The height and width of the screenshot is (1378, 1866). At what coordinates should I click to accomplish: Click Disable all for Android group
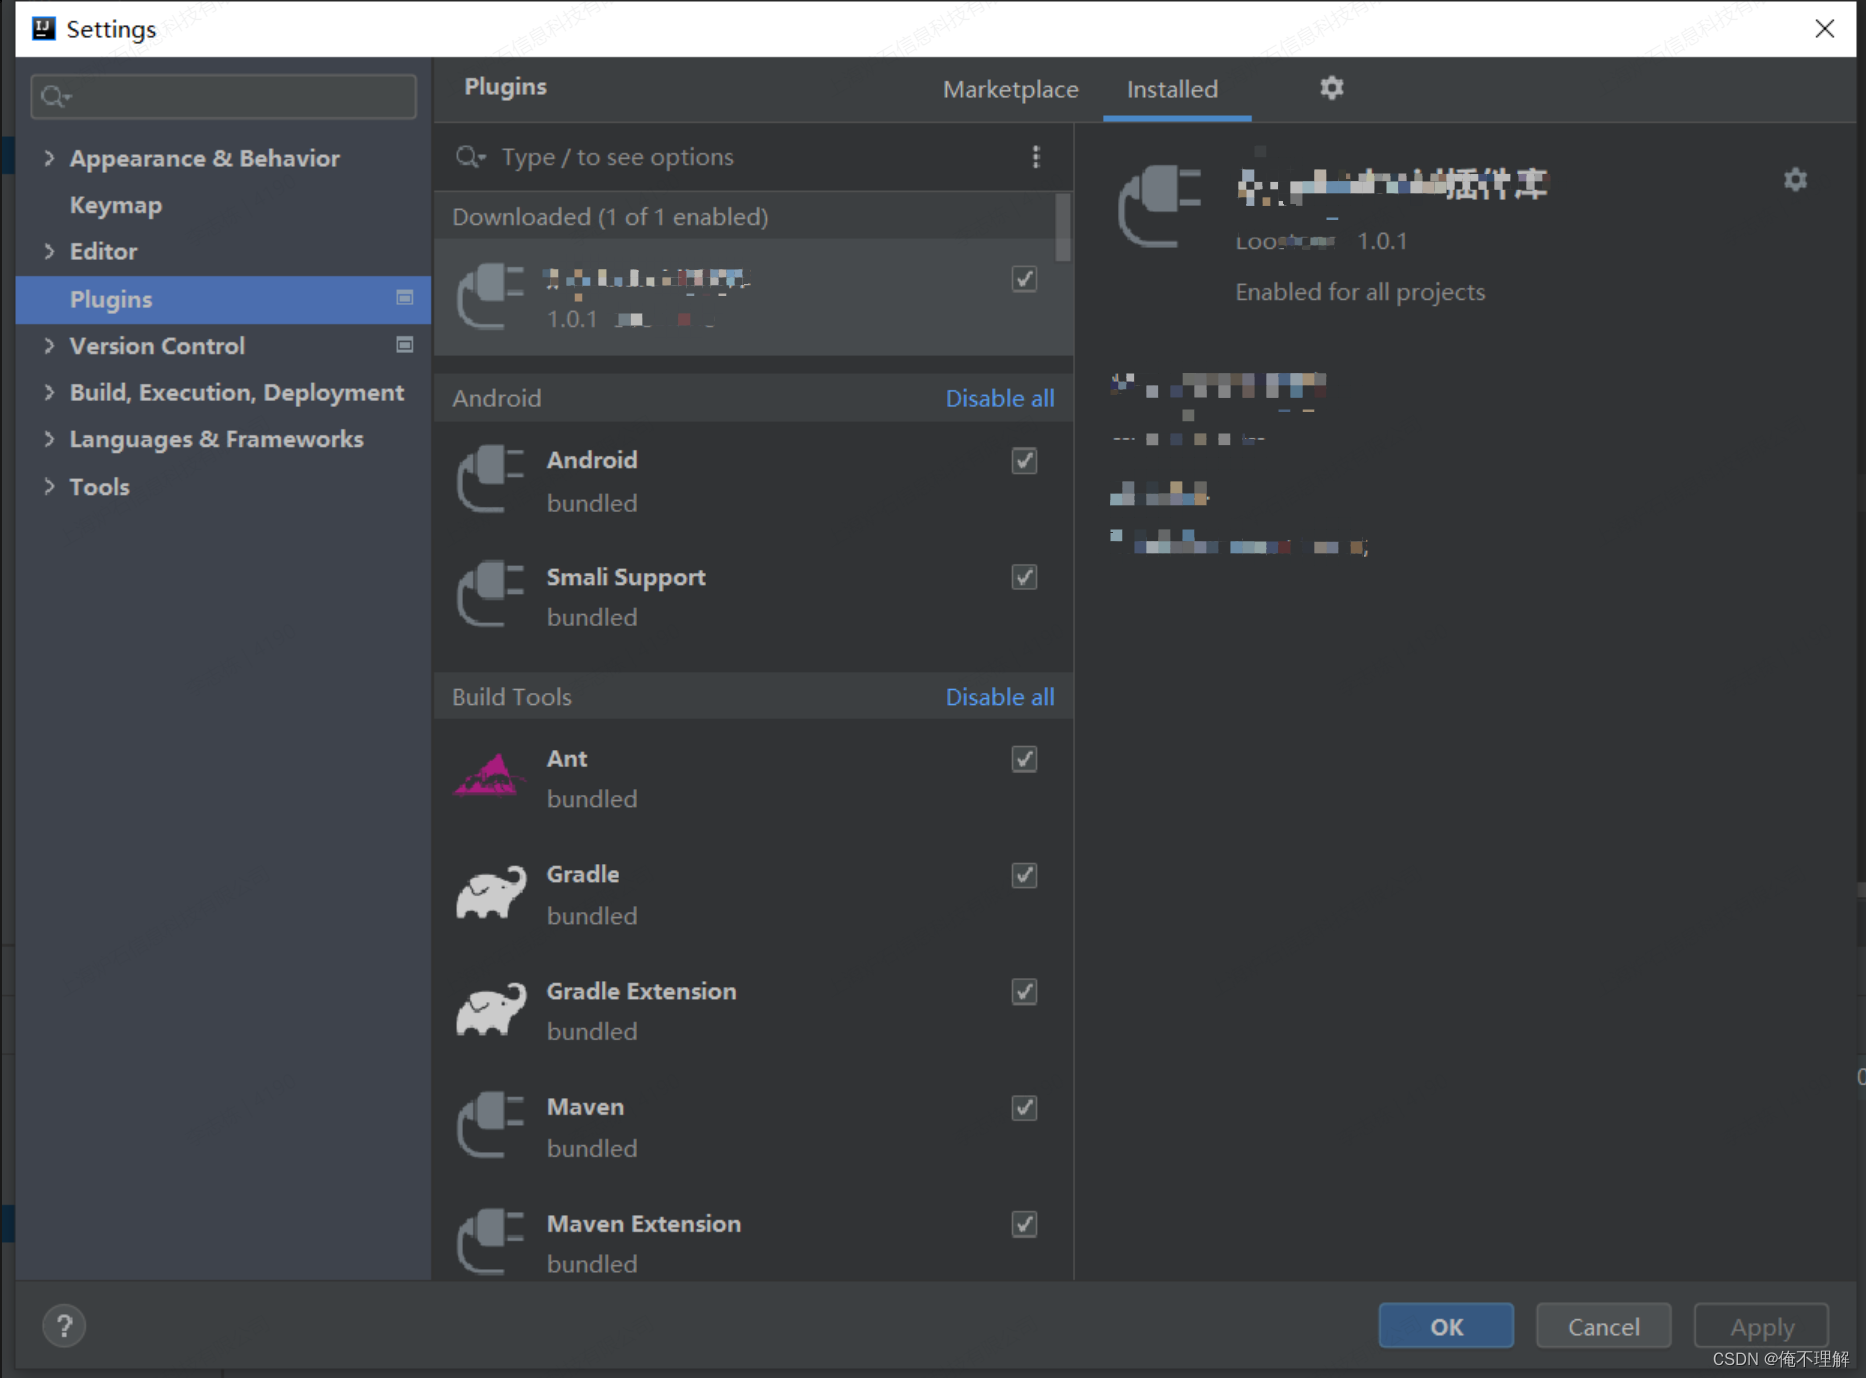(1000, 398)
